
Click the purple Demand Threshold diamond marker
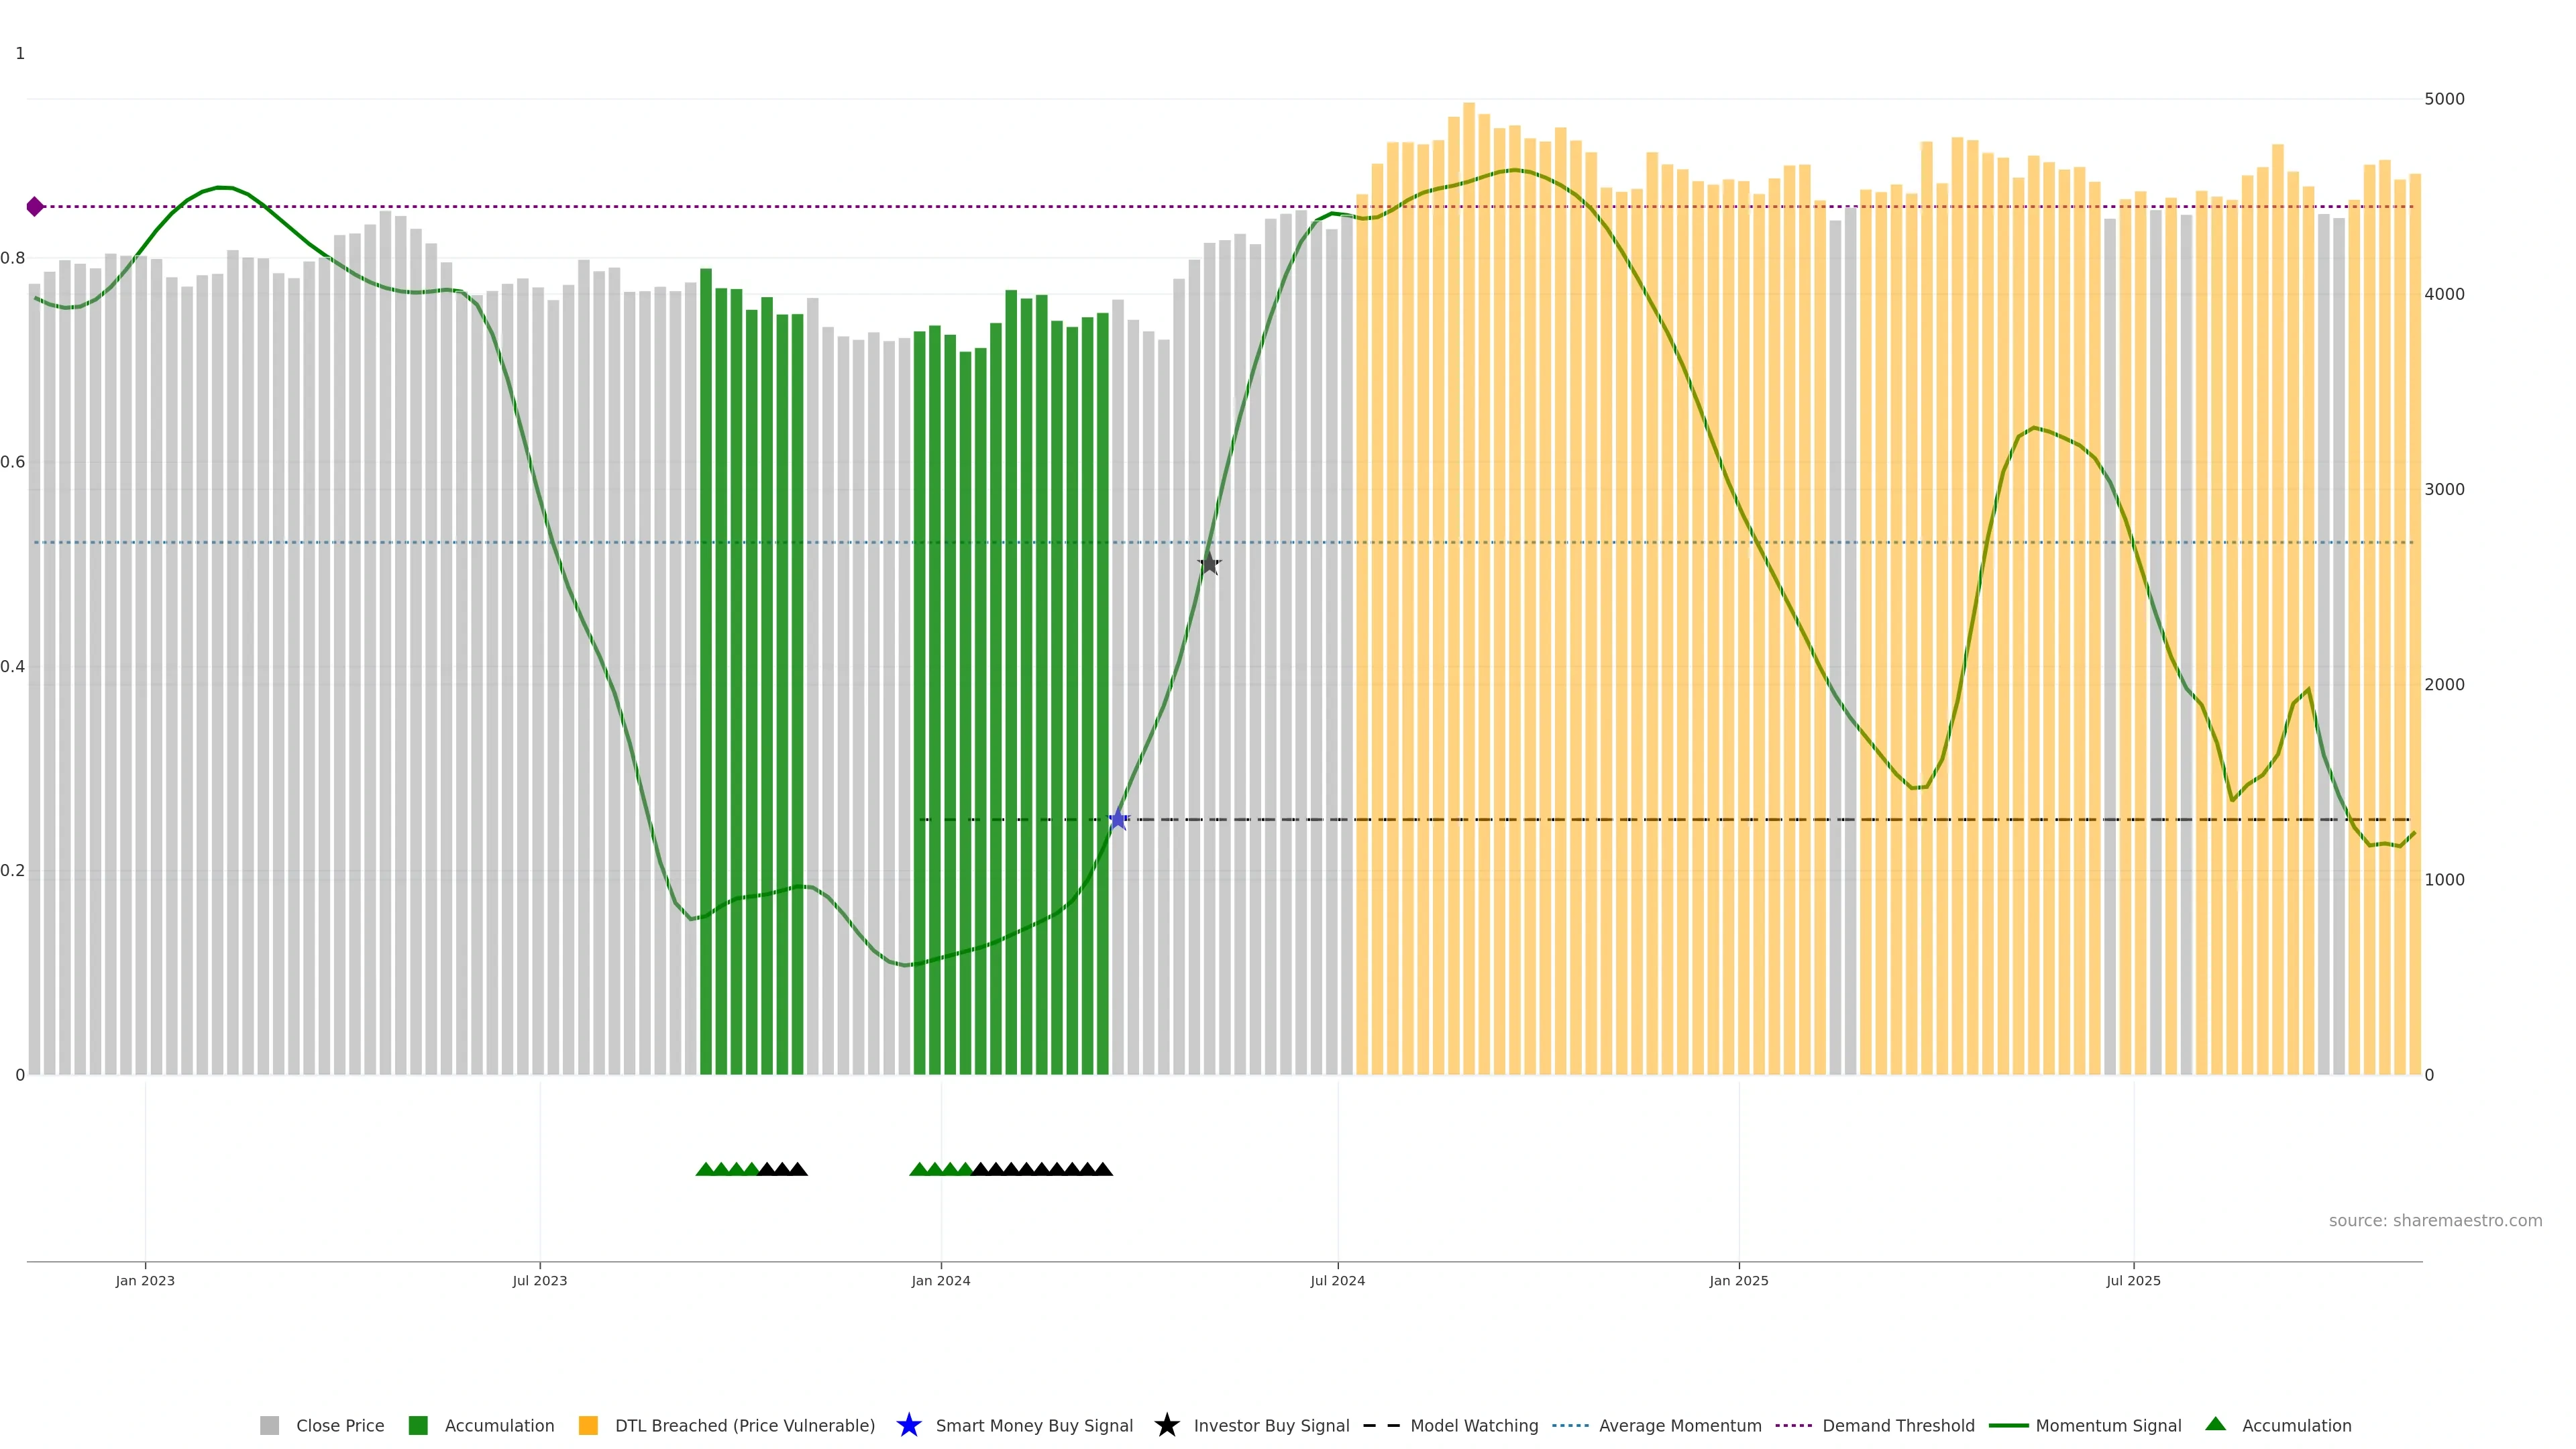35,207
